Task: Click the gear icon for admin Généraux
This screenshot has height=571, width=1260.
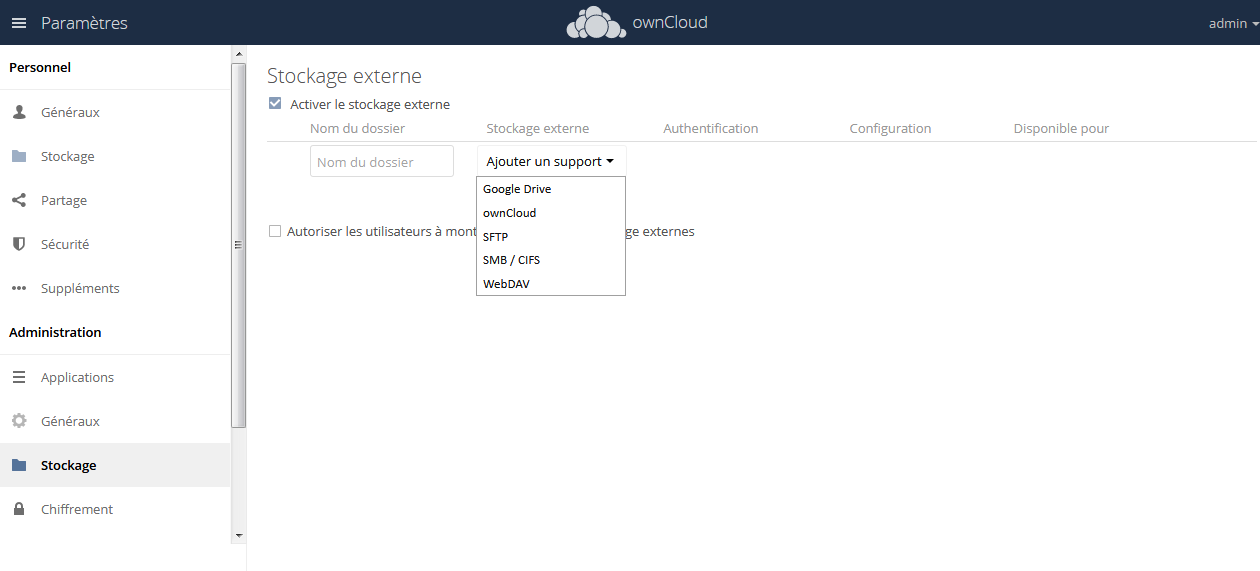Action: click(x=19, y=422)
